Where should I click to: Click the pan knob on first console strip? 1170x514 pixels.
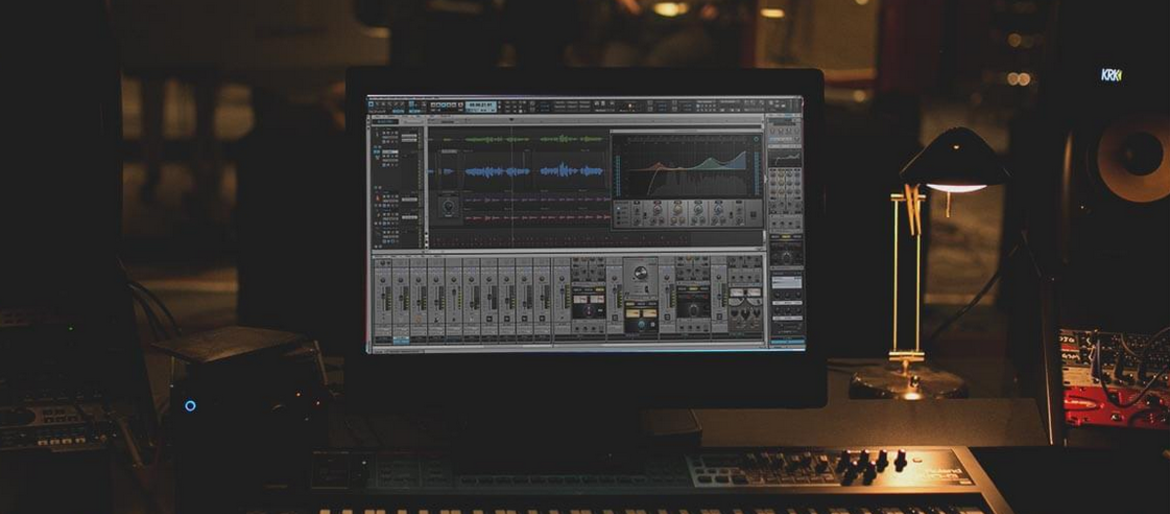383,280
